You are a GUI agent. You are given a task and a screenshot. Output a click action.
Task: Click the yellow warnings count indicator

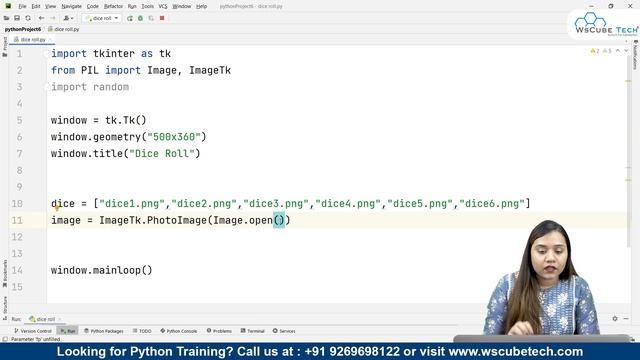pyautogui.click(x=595, y=51)
